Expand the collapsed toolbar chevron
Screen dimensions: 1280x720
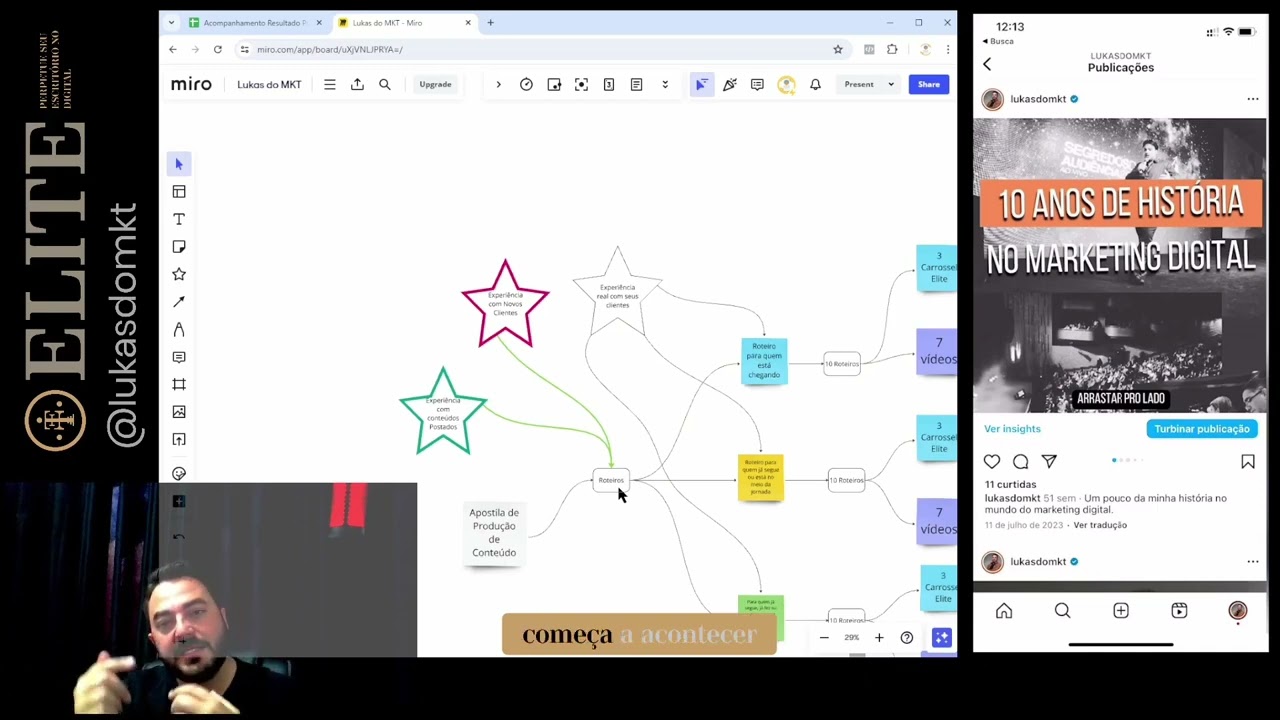498,85
